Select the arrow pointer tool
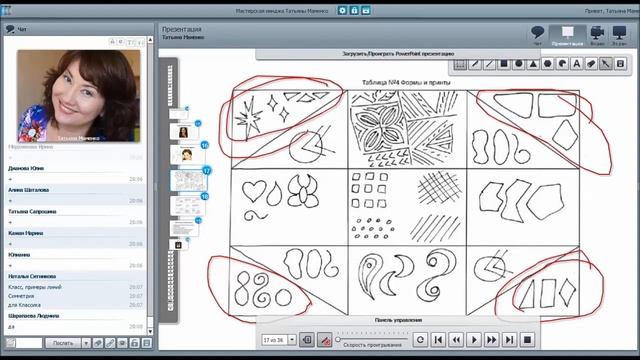The image size is (640, 360). point(606,64)
